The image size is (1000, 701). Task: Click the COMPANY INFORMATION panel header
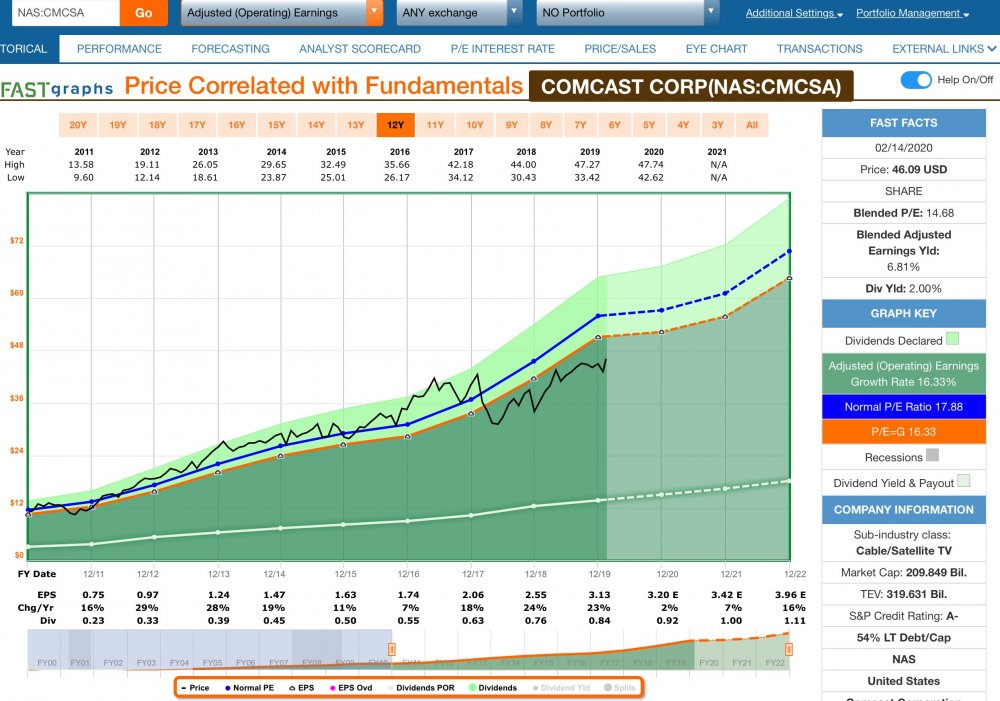[x=904, y=510]
